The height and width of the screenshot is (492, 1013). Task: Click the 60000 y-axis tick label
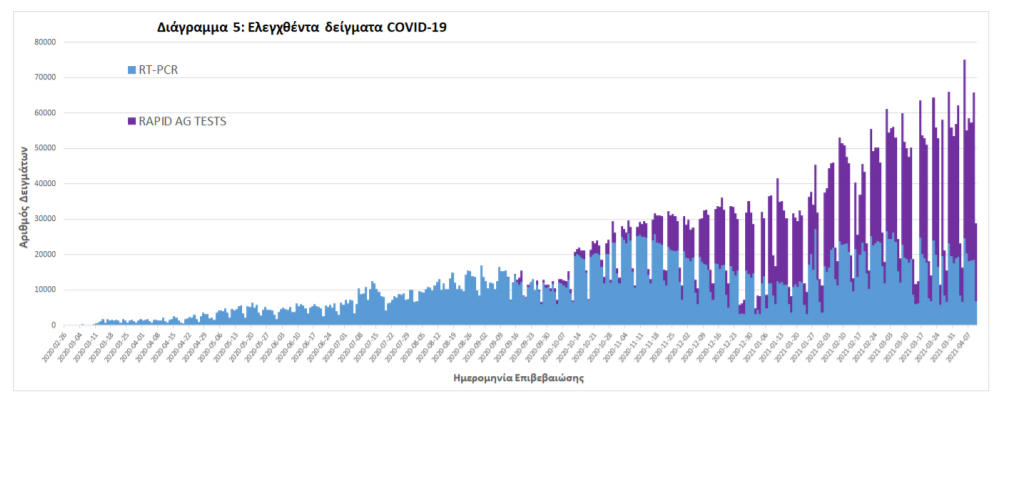click(x=44, y=113)
